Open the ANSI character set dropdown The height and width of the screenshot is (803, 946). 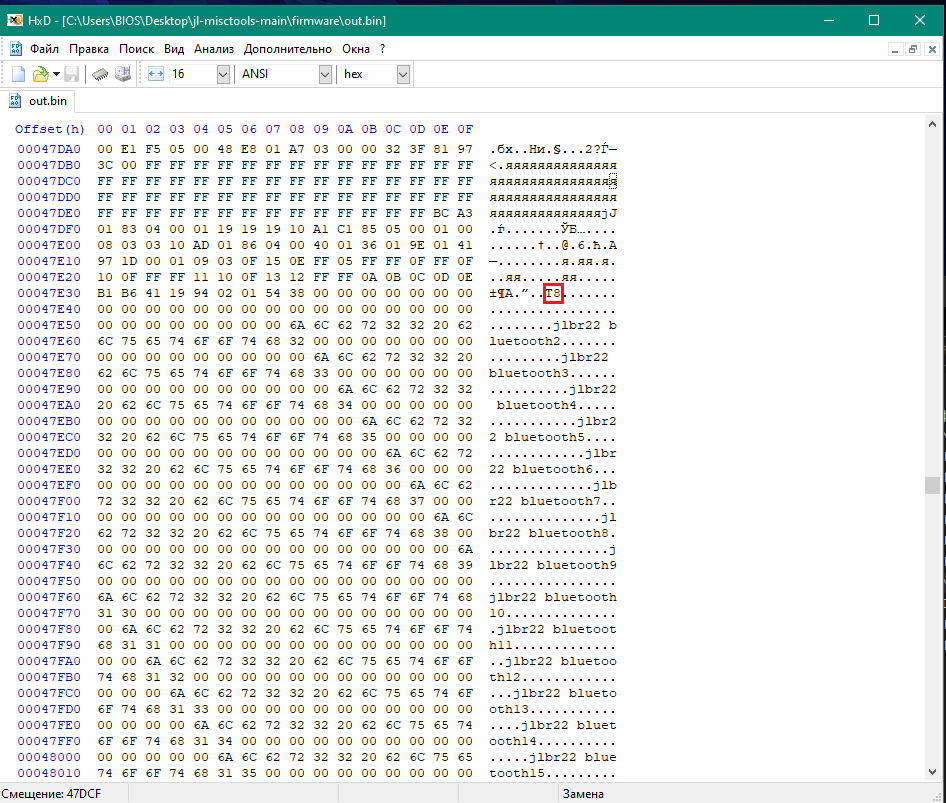coord(325,74)
